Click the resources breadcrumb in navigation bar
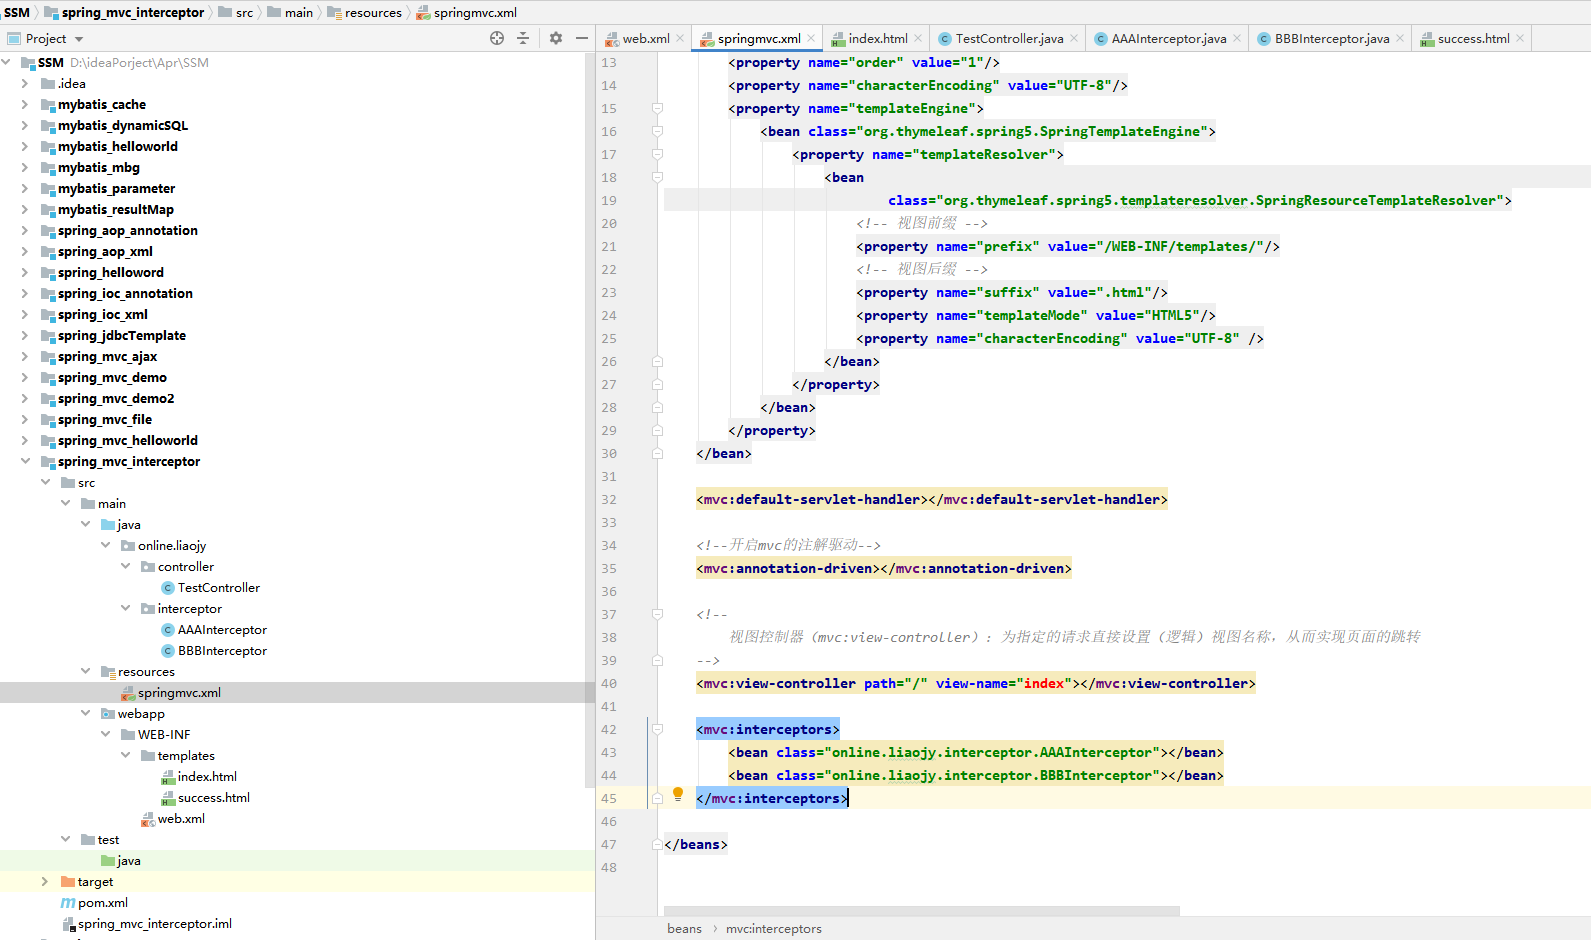Screen dimensions: 1591x940 (365, 12)
